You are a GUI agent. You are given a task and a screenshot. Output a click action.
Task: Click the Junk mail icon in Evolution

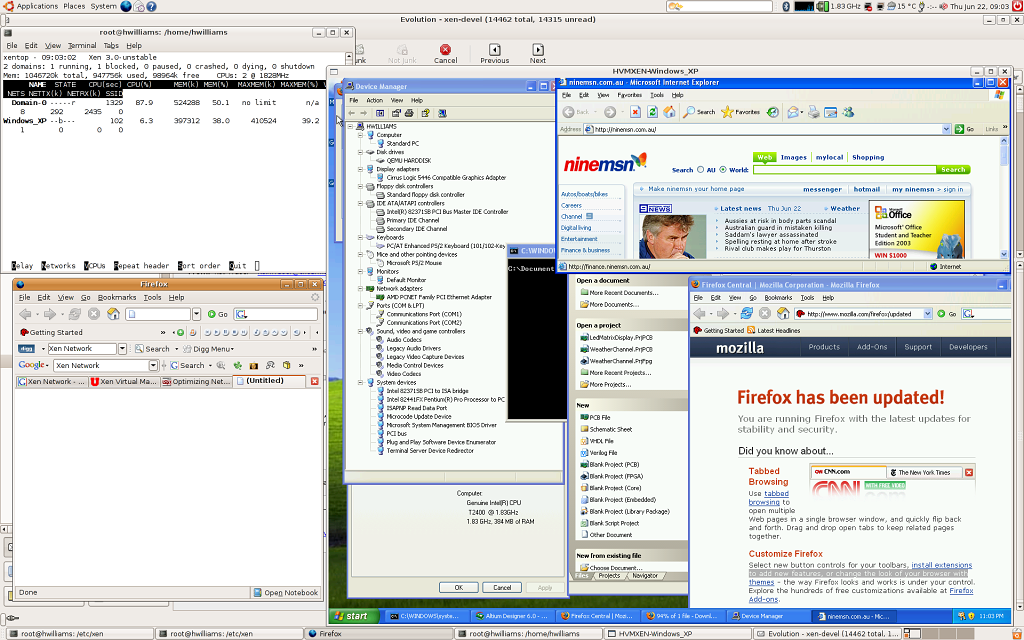pos(362,50)
